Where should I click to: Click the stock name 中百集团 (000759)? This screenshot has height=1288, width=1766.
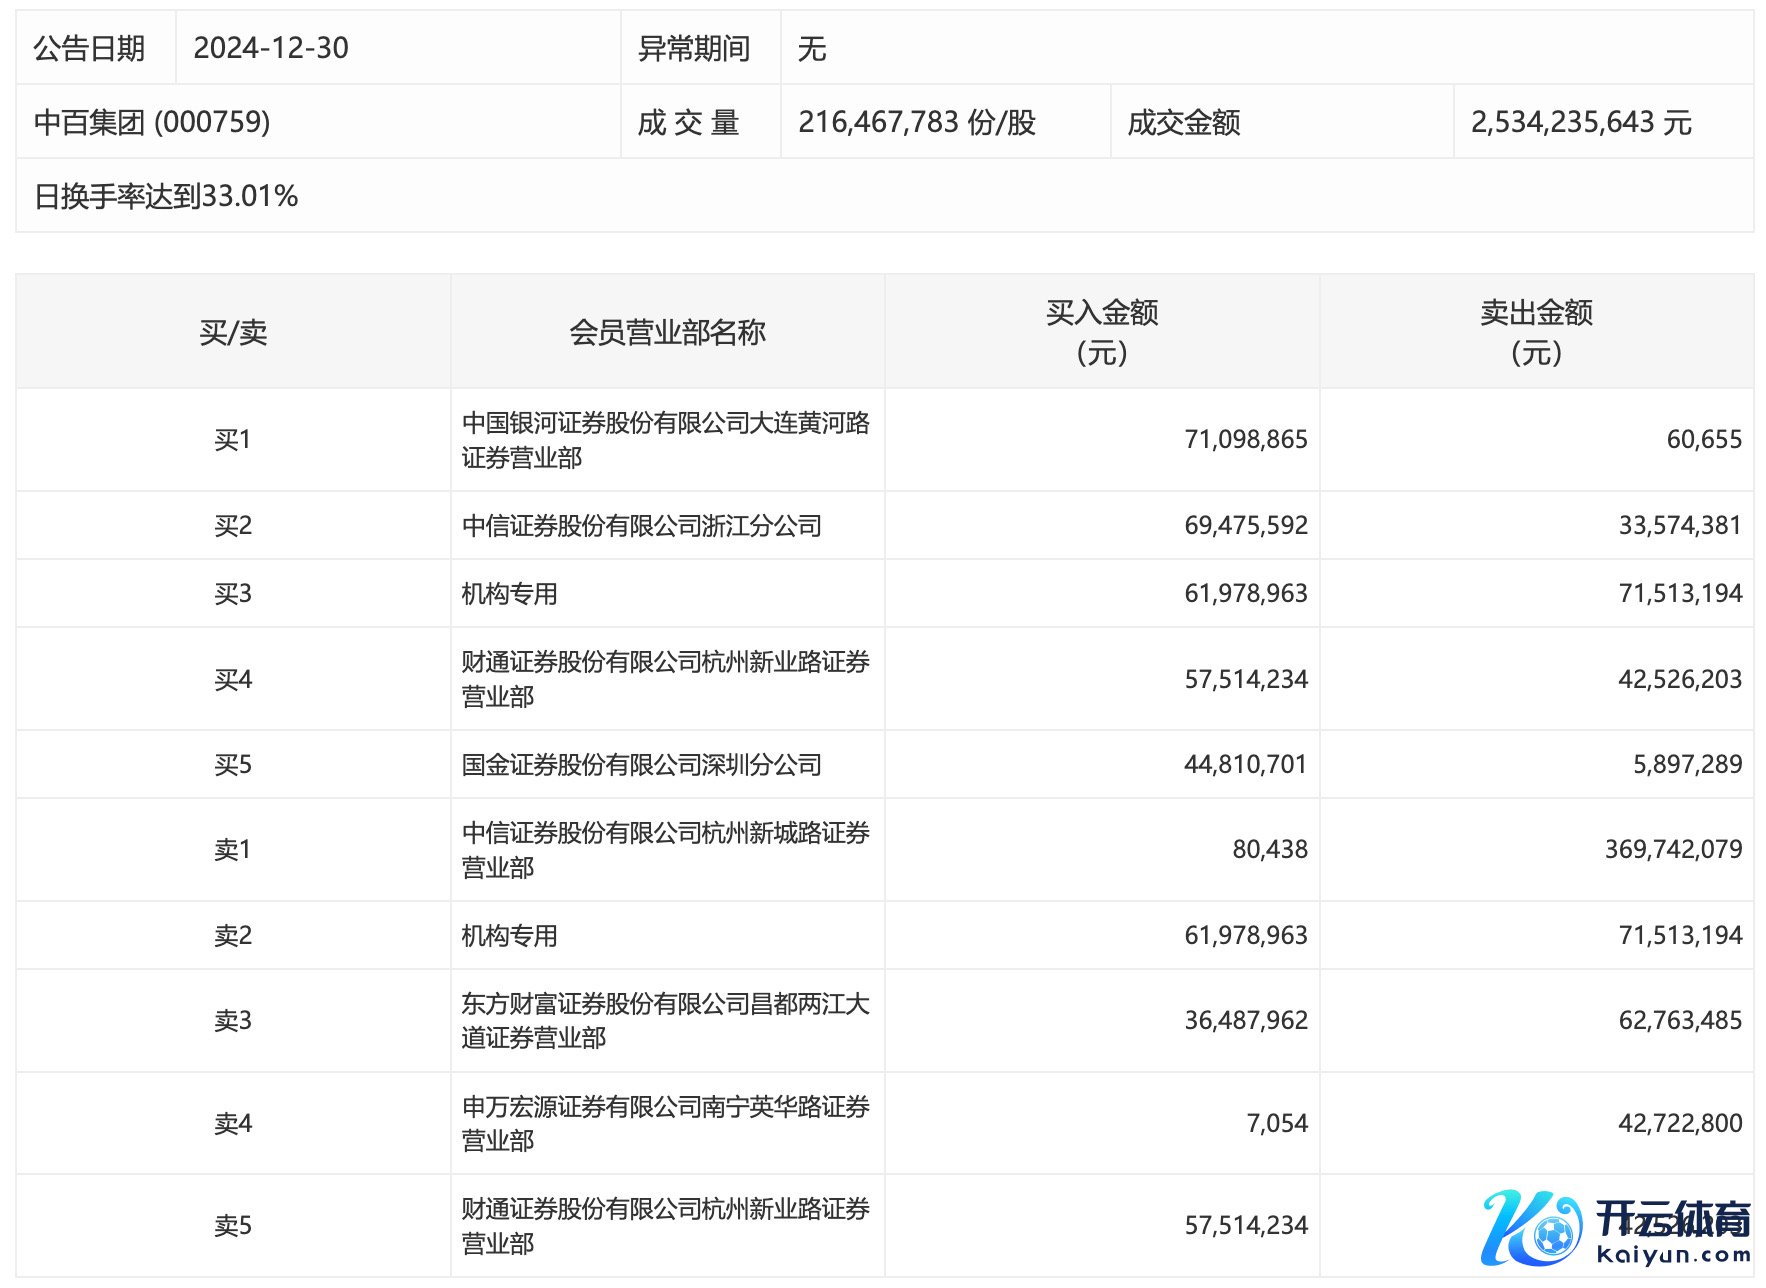pos(152,122)
